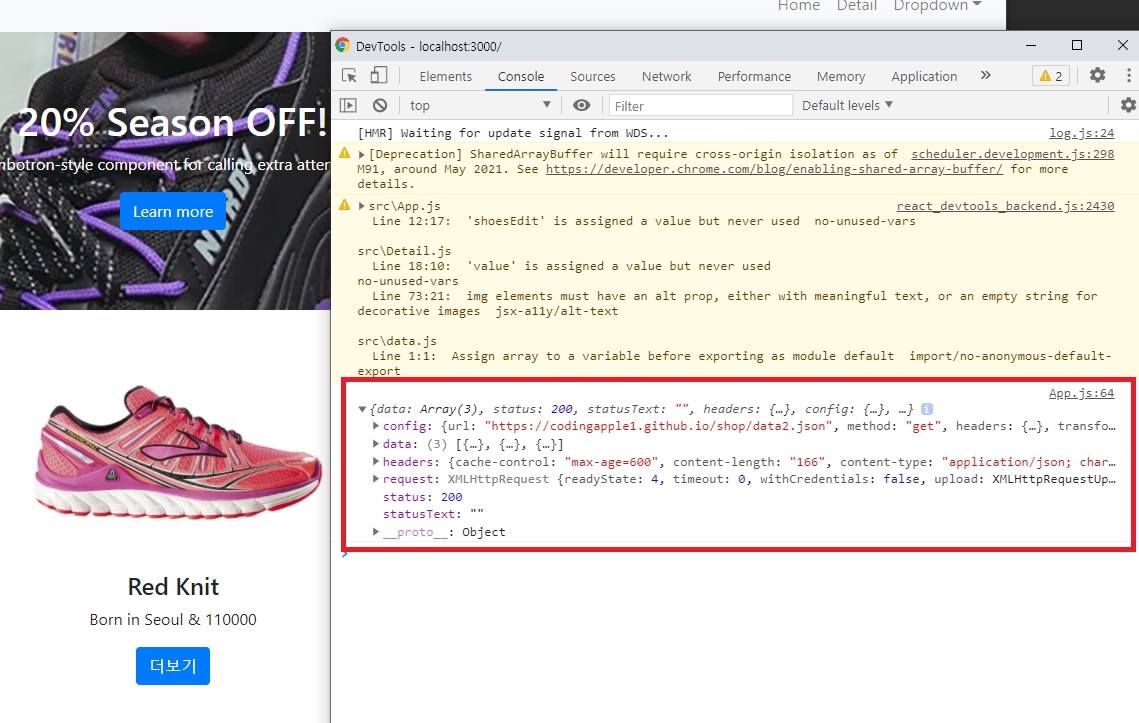Click the console prompt input line
This screenshot has height=723, width=1139.
[x=734, y=555]
